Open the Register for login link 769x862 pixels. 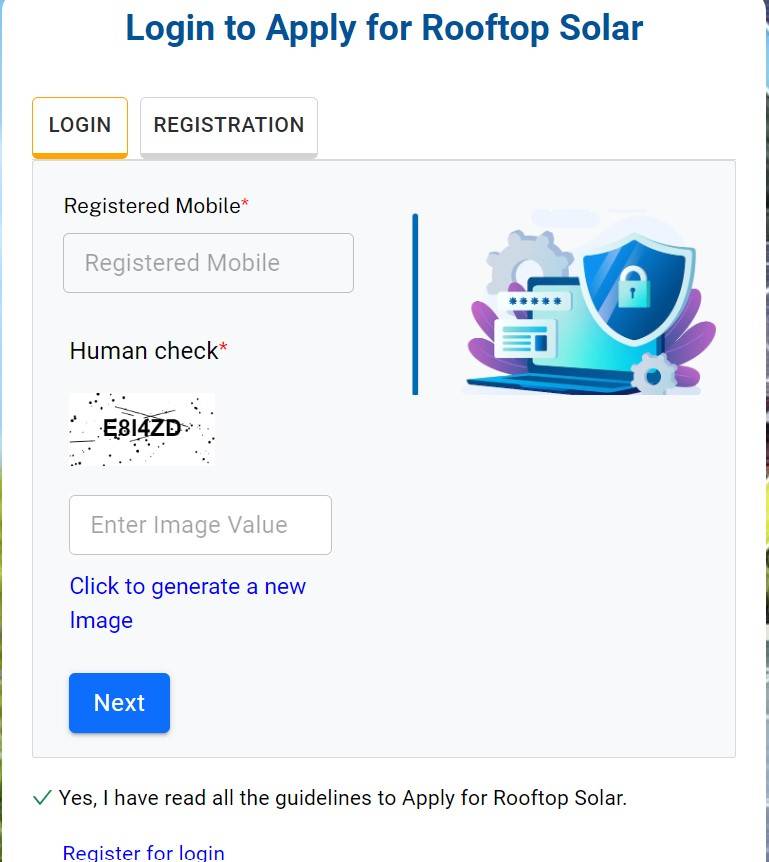pos(144,853)
